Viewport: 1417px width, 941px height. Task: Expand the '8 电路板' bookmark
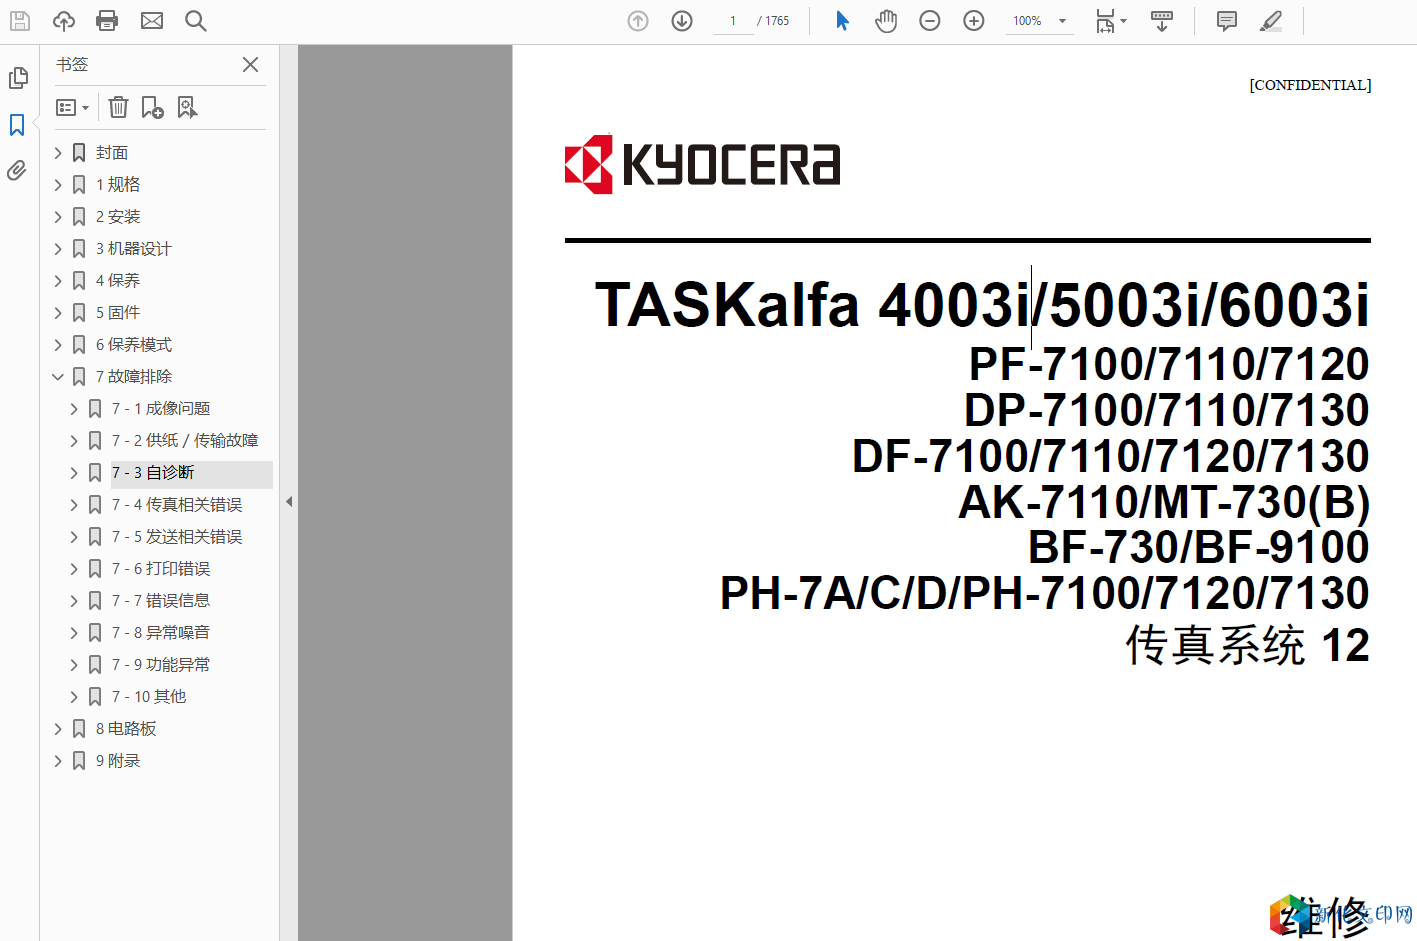click(x=58, y=729)
